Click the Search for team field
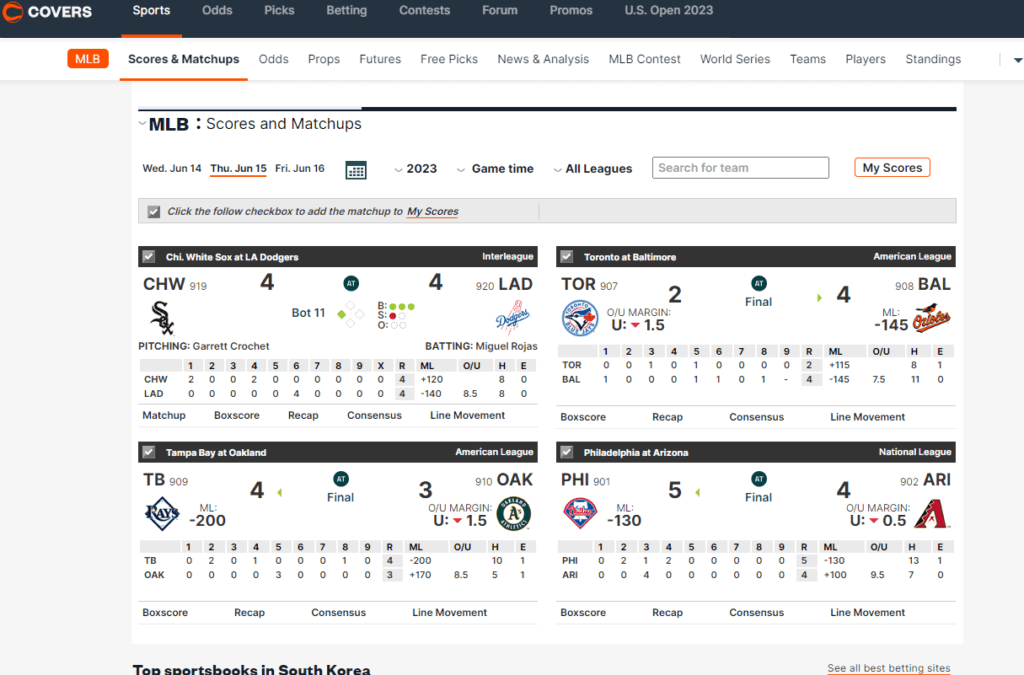Screen dimensions: 1024x675 click(741, 168)
